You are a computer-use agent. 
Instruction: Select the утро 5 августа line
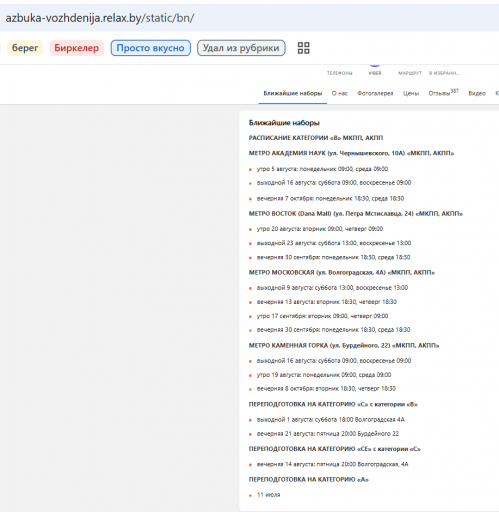(x=322, y=169)
